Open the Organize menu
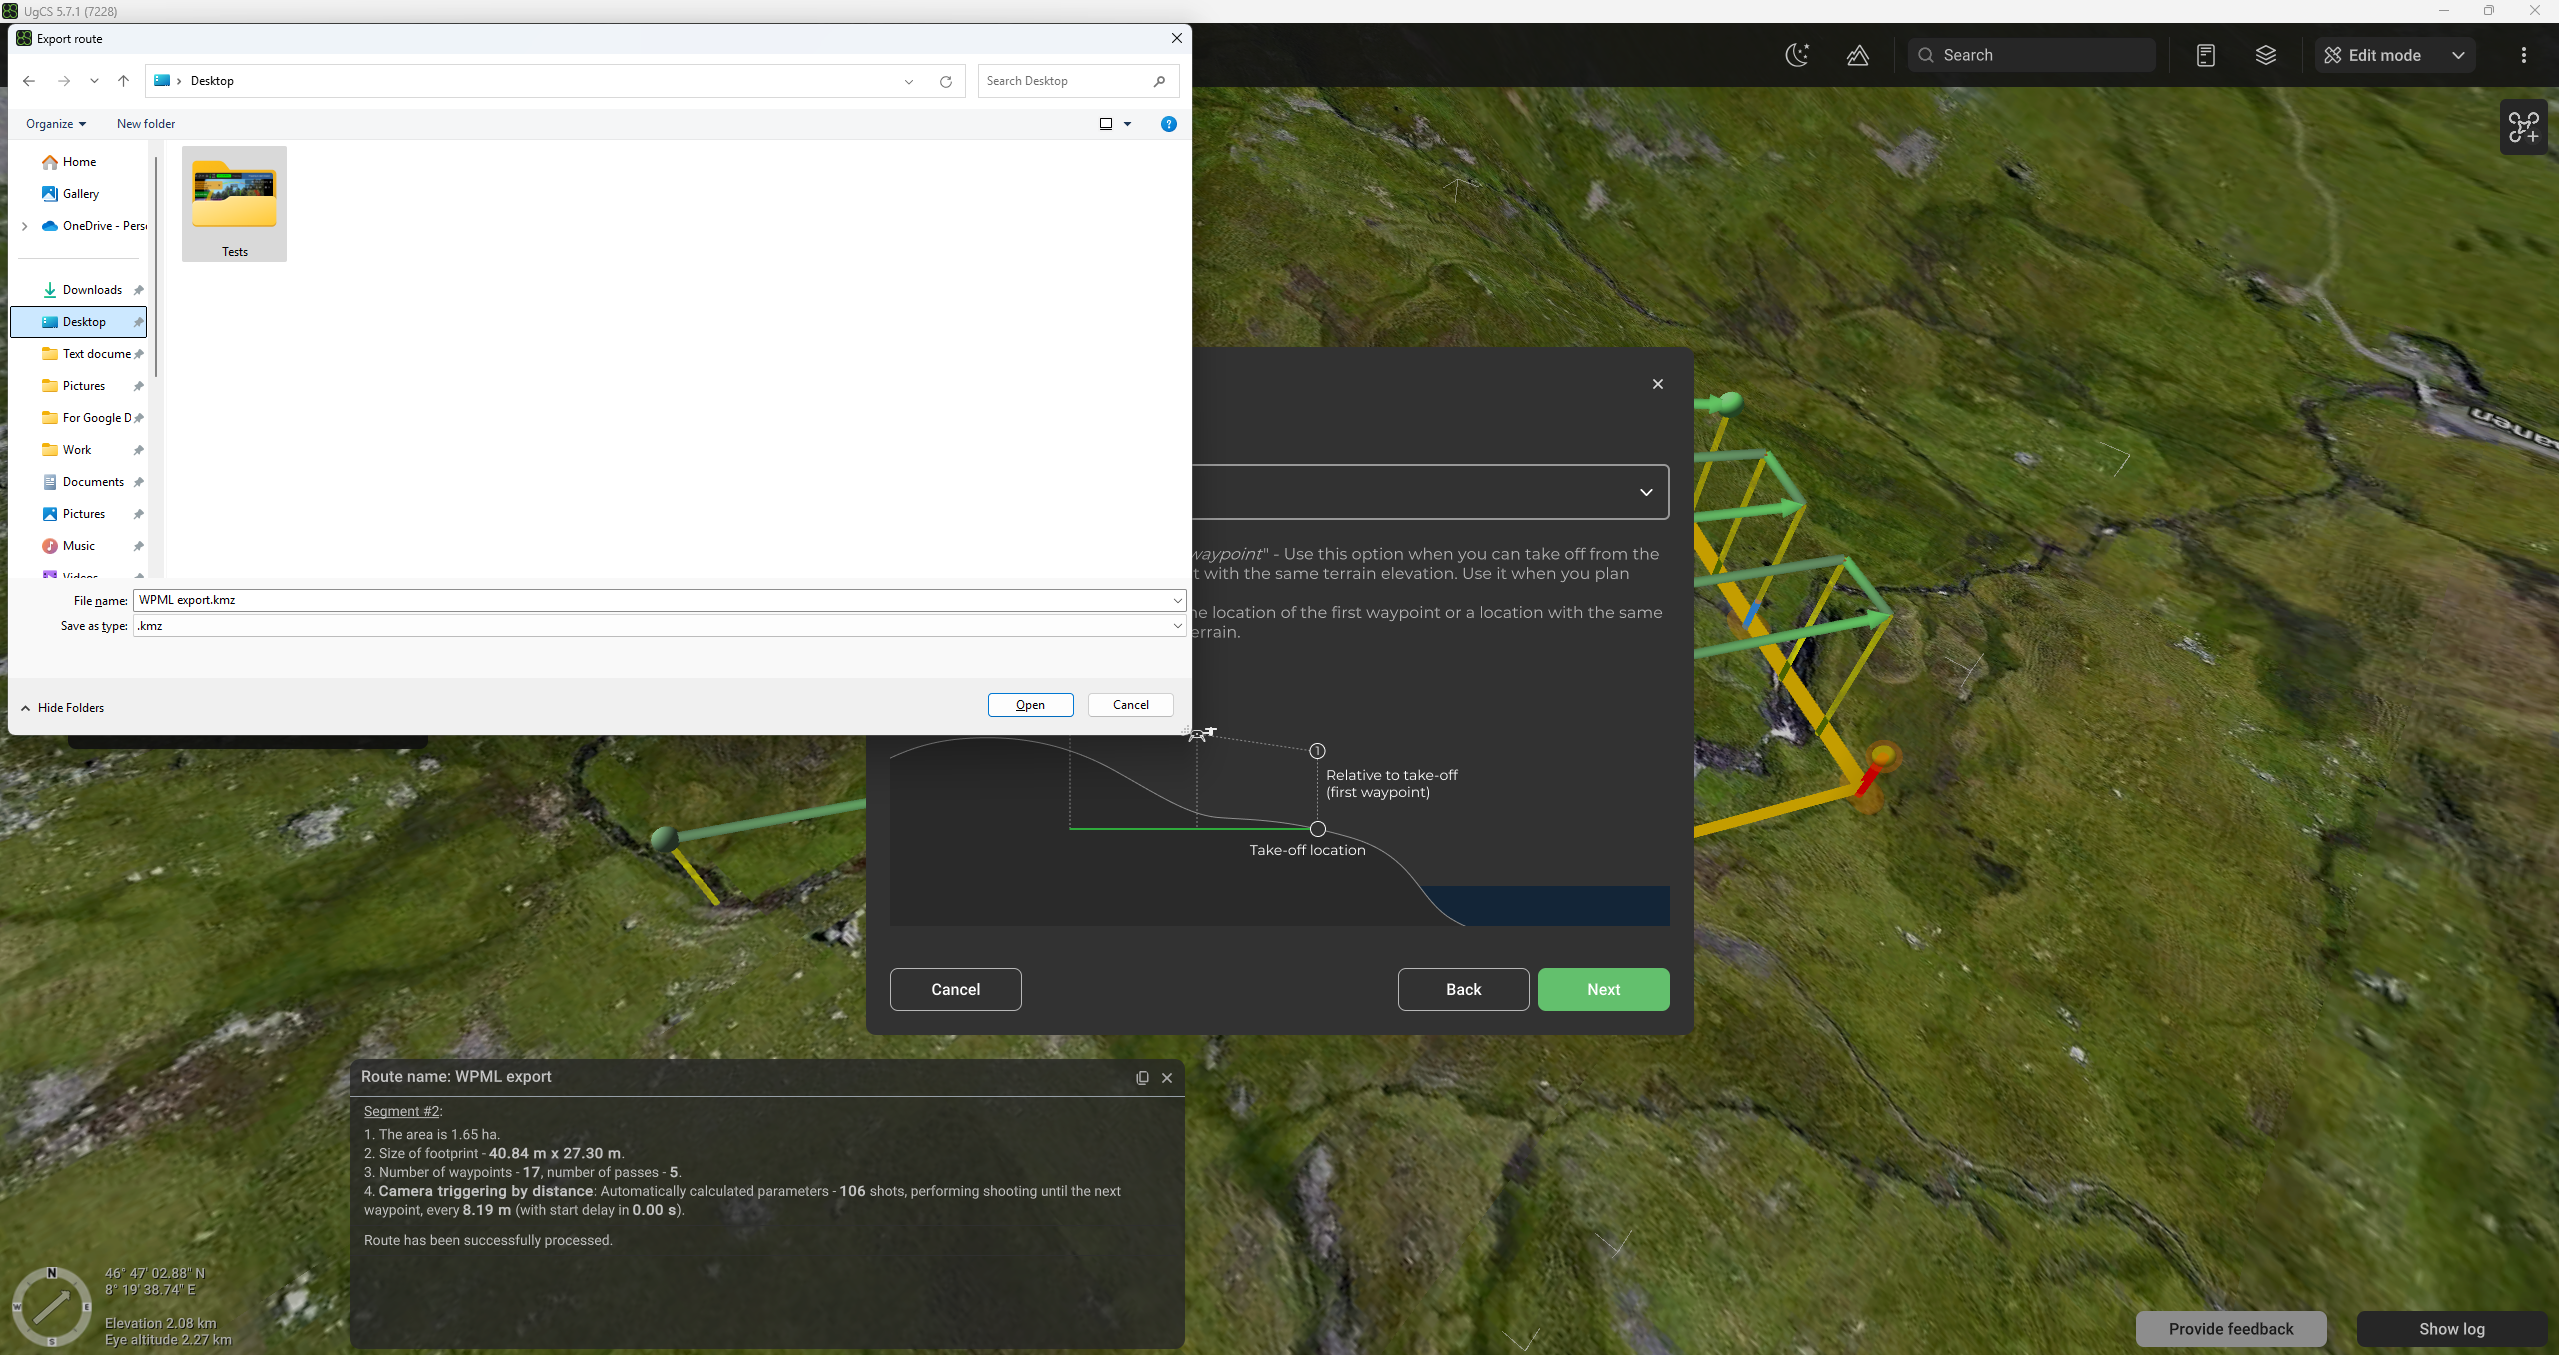The width and height of the screenshot is (2559, 1355). pyautogui.click(x=55, y=124)
